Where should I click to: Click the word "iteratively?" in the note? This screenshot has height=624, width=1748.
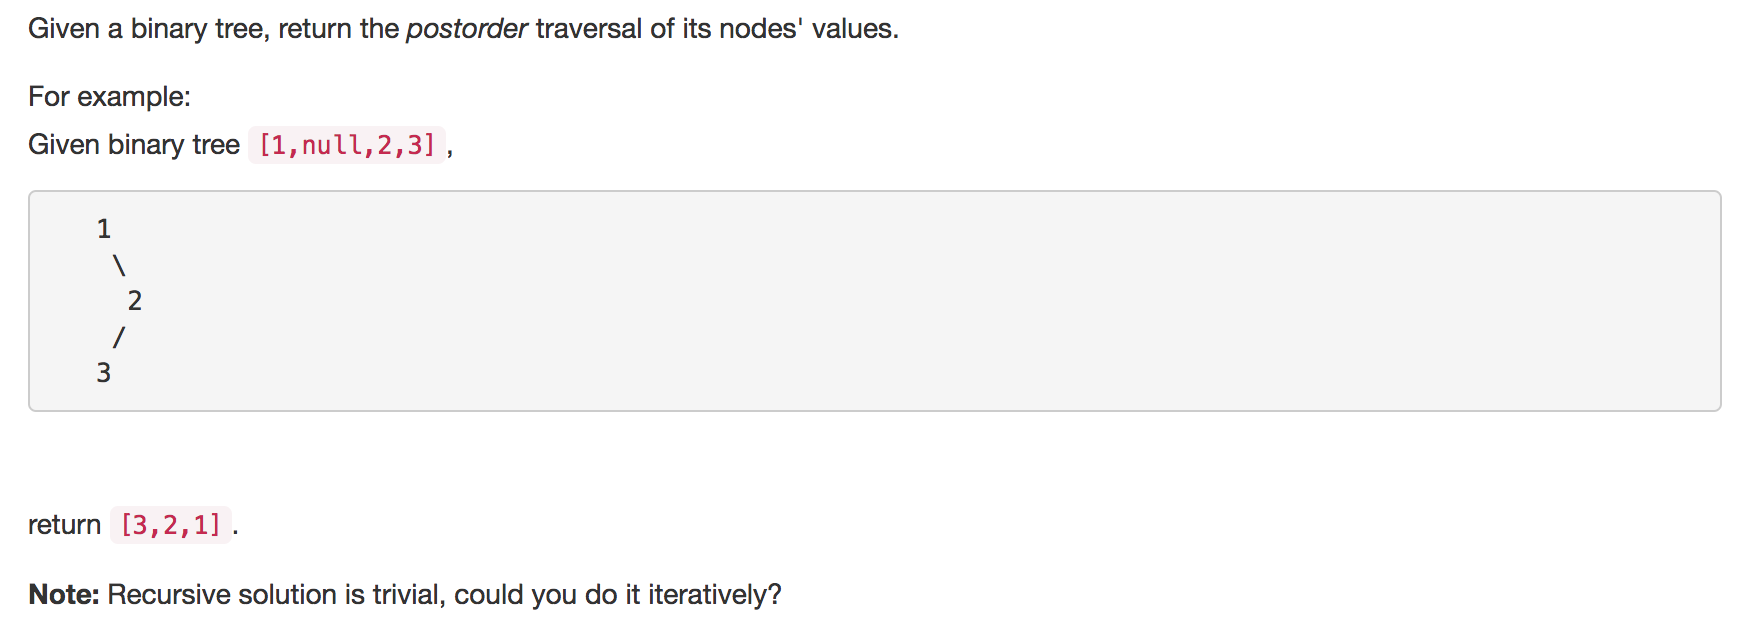[x=715, y=595]
